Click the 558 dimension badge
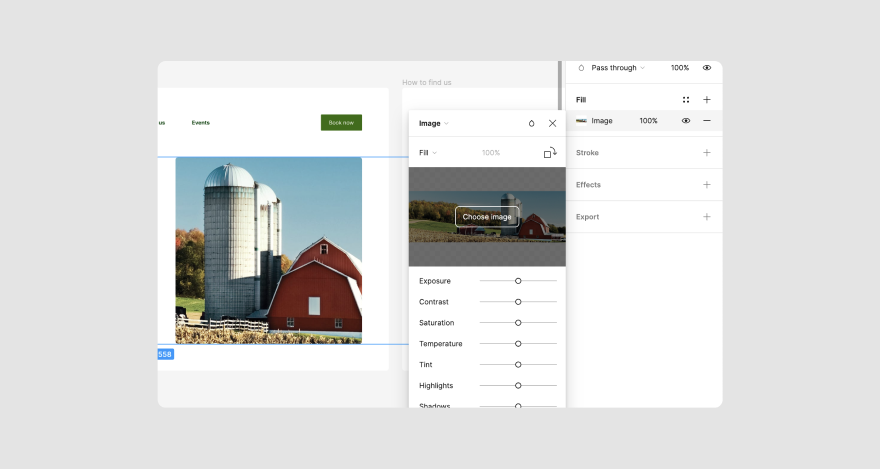The height and width of the screenshot is (469, 880). (165, 354)
